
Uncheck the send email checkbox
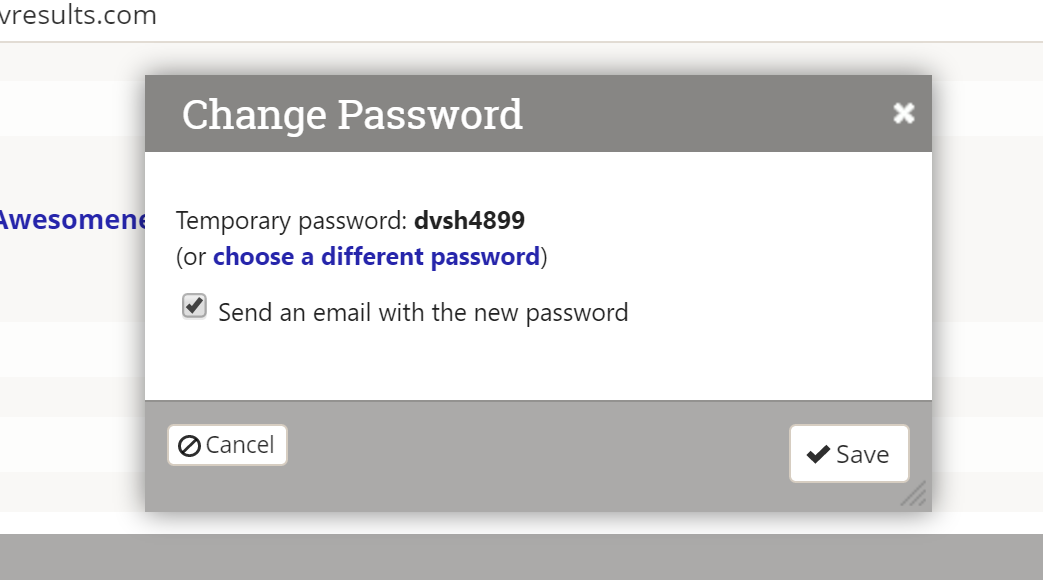click(x=194, y=306)
